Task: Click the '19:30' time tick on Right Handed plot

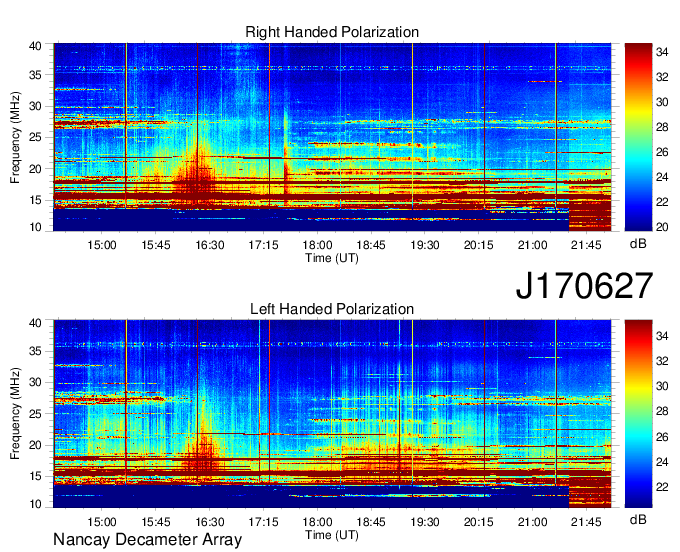Action: point(425,245)
